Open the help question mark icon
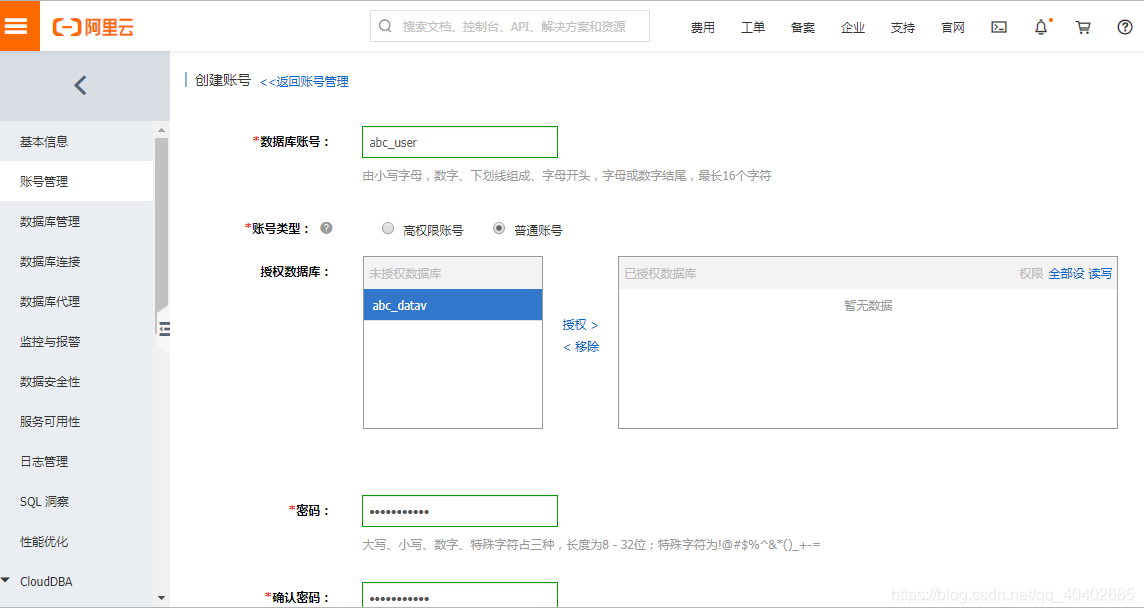 pyautogui.click(x=1125, y=27)
